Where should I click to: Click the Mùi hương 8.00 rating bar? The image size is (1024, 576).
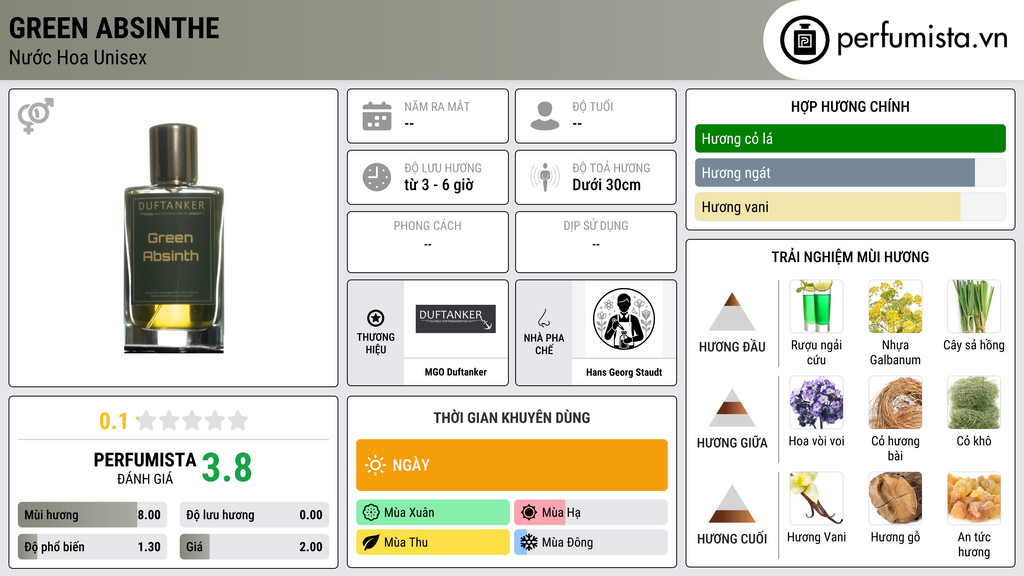(92, 515)
